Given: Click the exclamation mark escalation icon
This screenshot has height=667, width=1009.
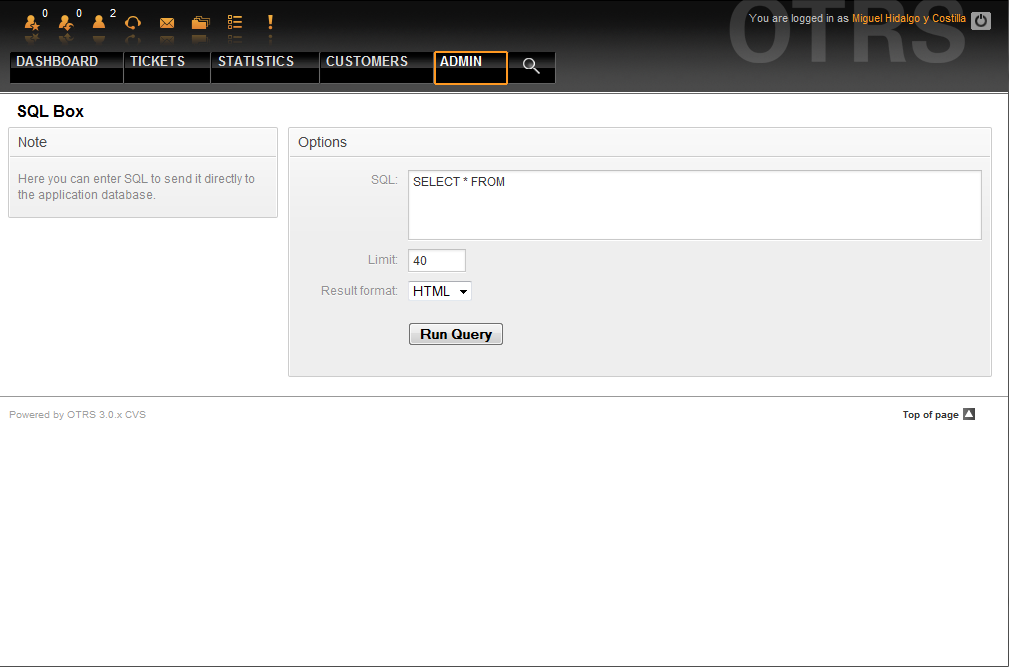Looking at the screenshot, I should [270, 22].
